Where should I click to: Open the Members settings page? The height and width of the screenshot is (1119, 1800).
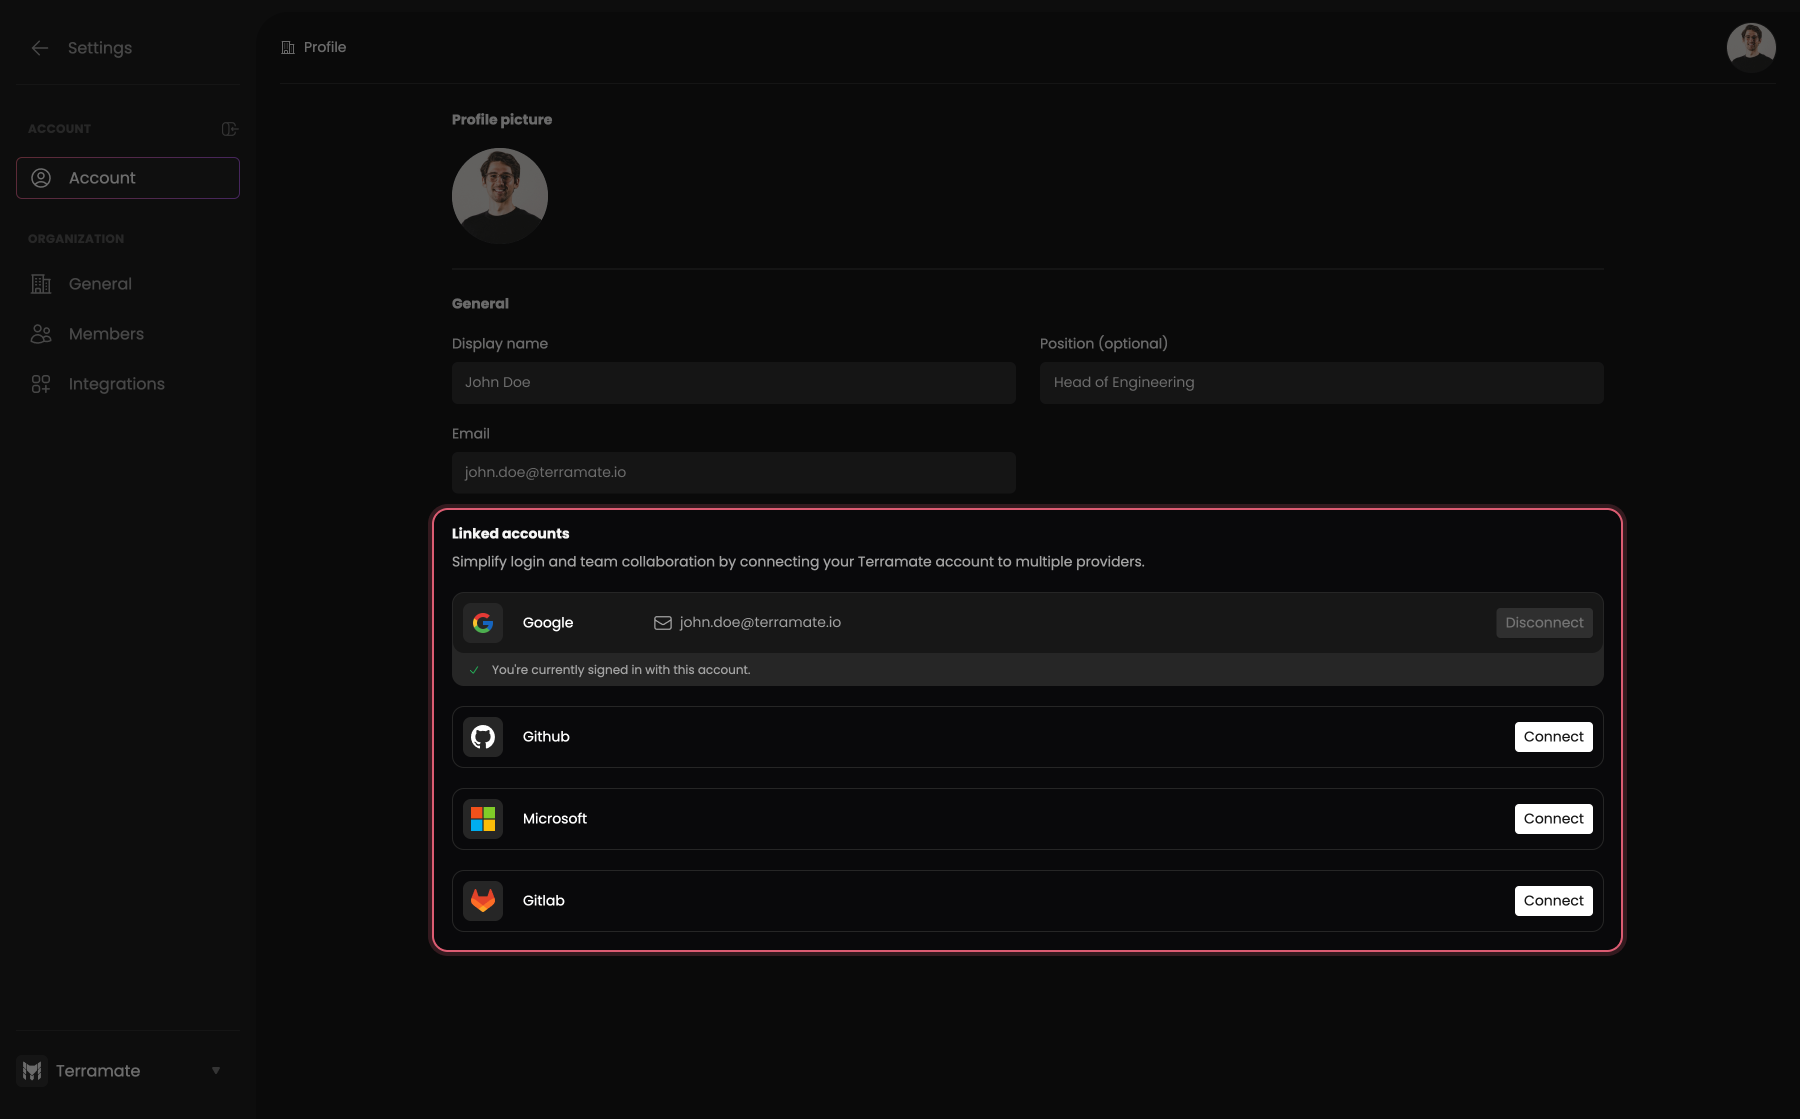pos(105,334)
